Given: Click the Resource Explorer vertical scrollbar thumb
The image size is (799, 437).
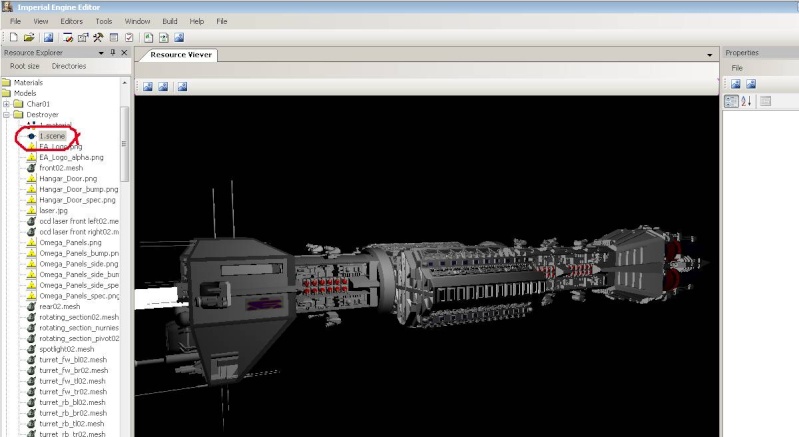Looking at the screenshot, I should 124,144.
